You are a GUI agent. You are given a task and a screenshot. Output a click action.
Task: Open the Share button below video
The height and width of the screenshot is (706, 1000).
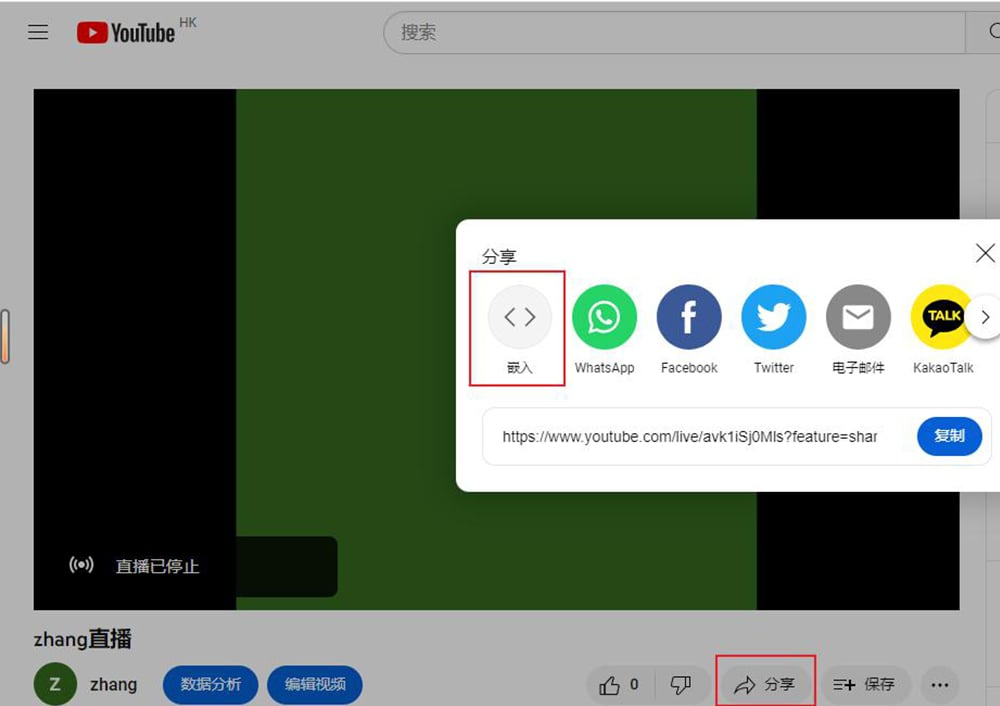tap(766, 685)
